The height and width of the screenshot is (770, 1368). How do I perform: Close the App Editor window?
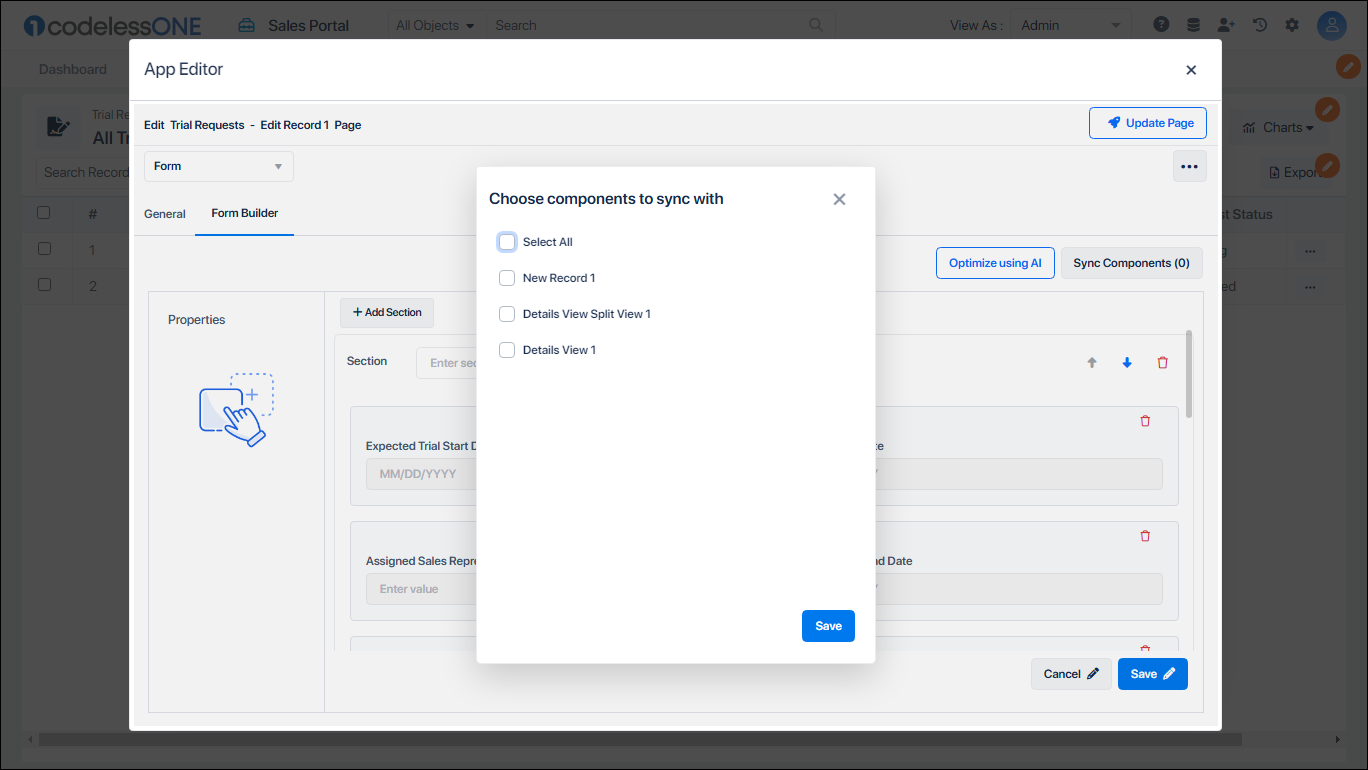[x=1191, y=70]
